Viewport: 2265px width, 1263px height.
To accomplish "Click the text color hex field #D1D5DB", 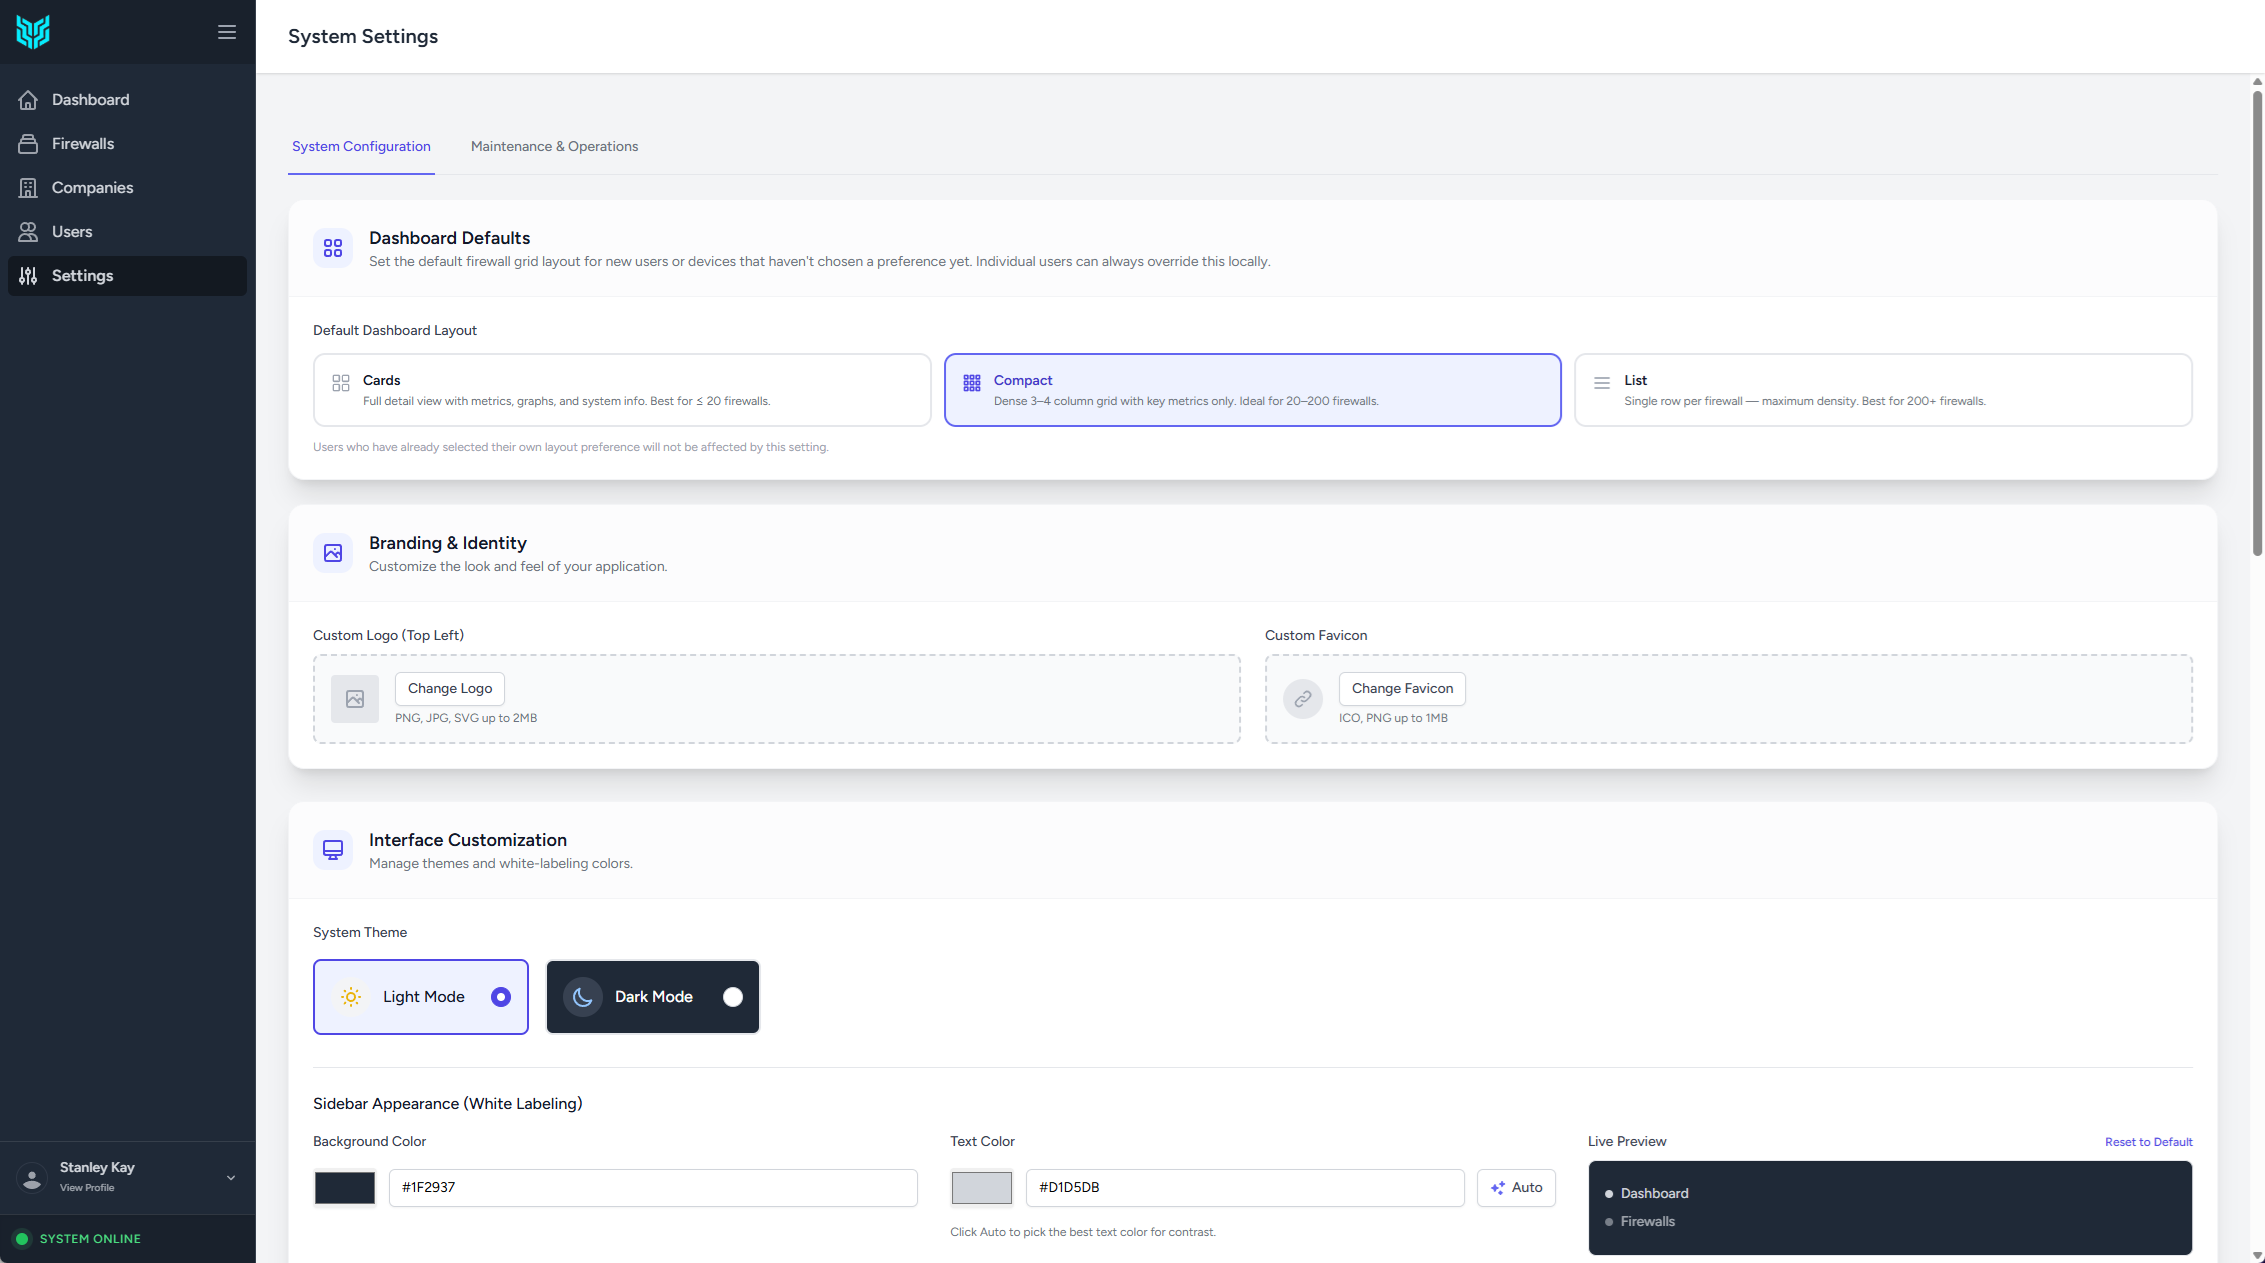I will [1245, 1188].
